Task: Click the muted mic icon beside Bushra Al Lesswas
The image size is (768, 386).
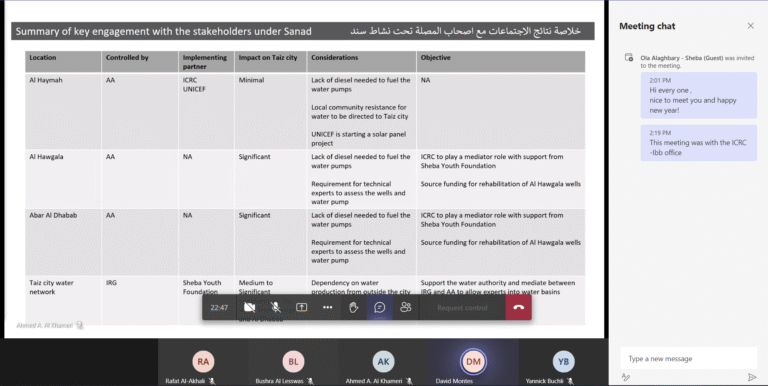Action: tap(311, 381)
